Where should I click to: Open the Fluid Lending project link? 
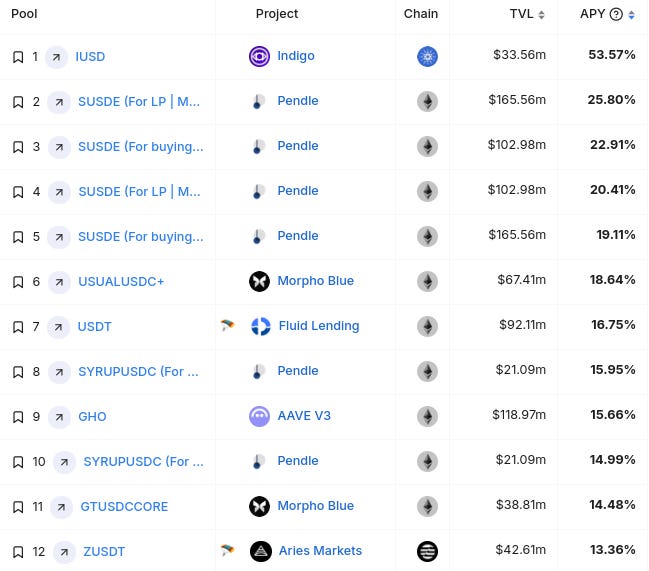coord(319,326)
